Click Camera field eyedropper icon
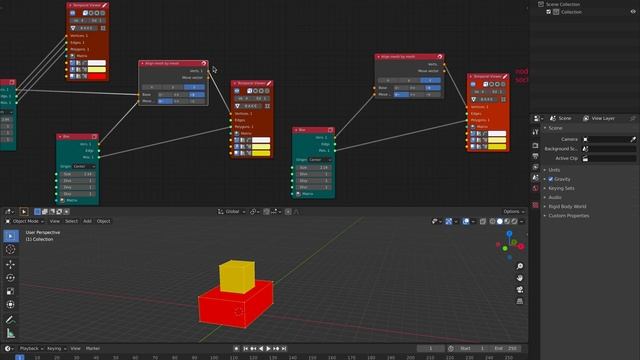This screenshot has height=360, width=640. coord(633,139)
